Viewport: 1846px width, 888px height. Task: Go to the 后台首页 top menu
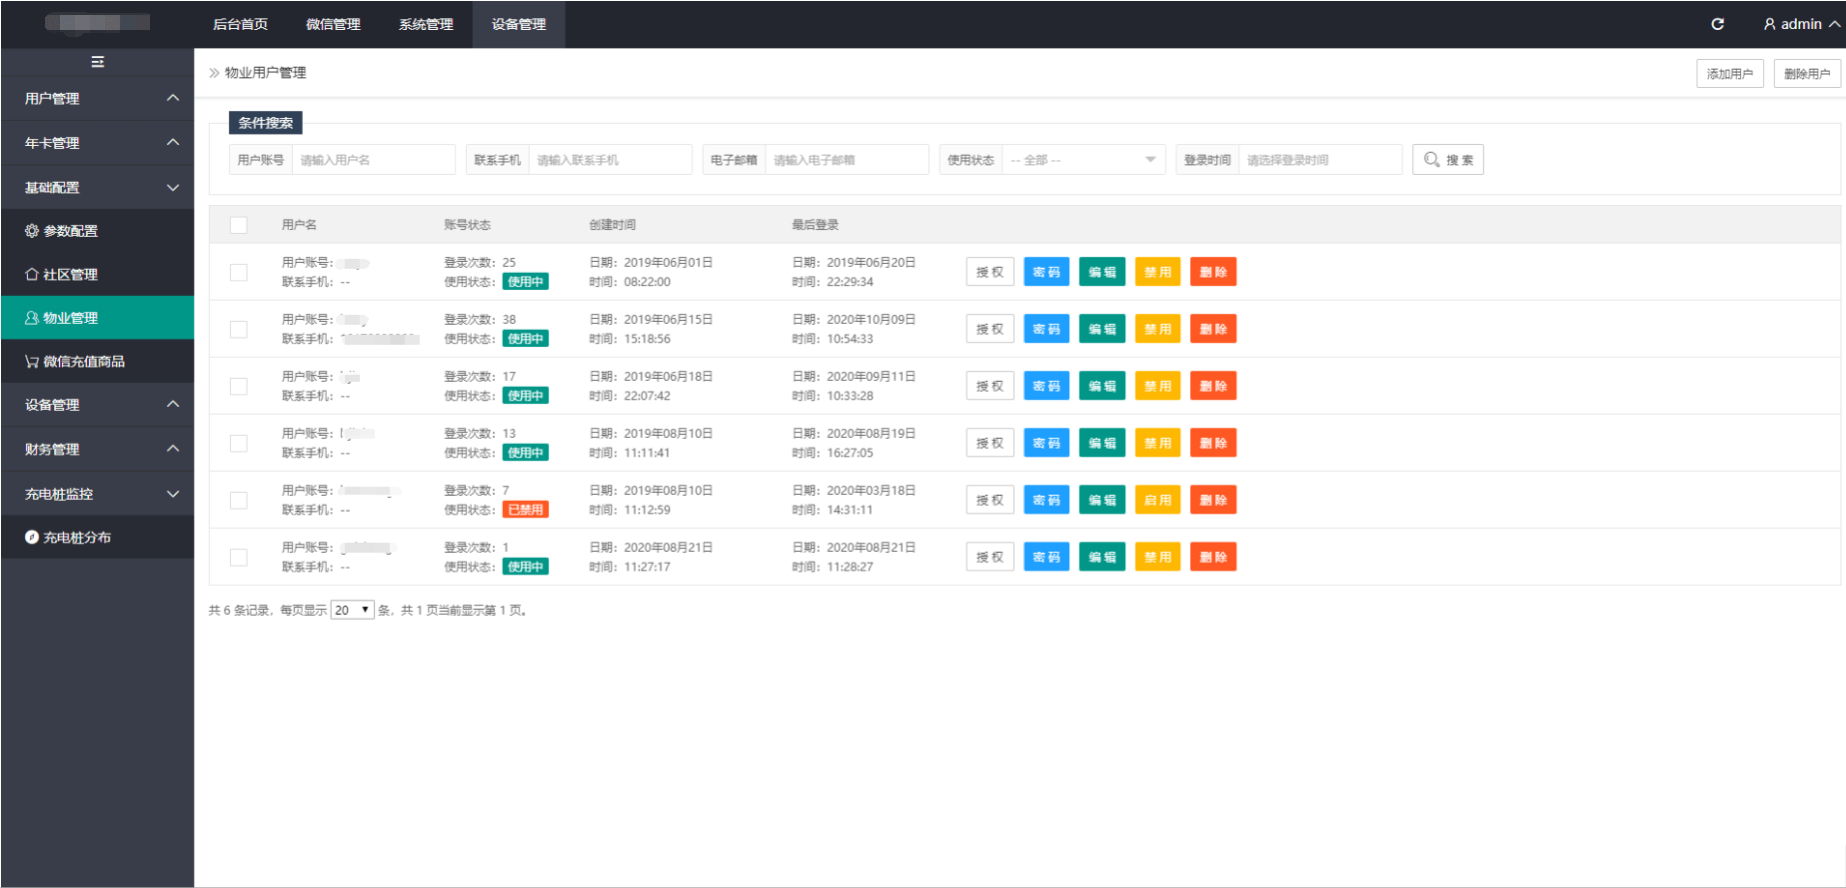point(240,24)
